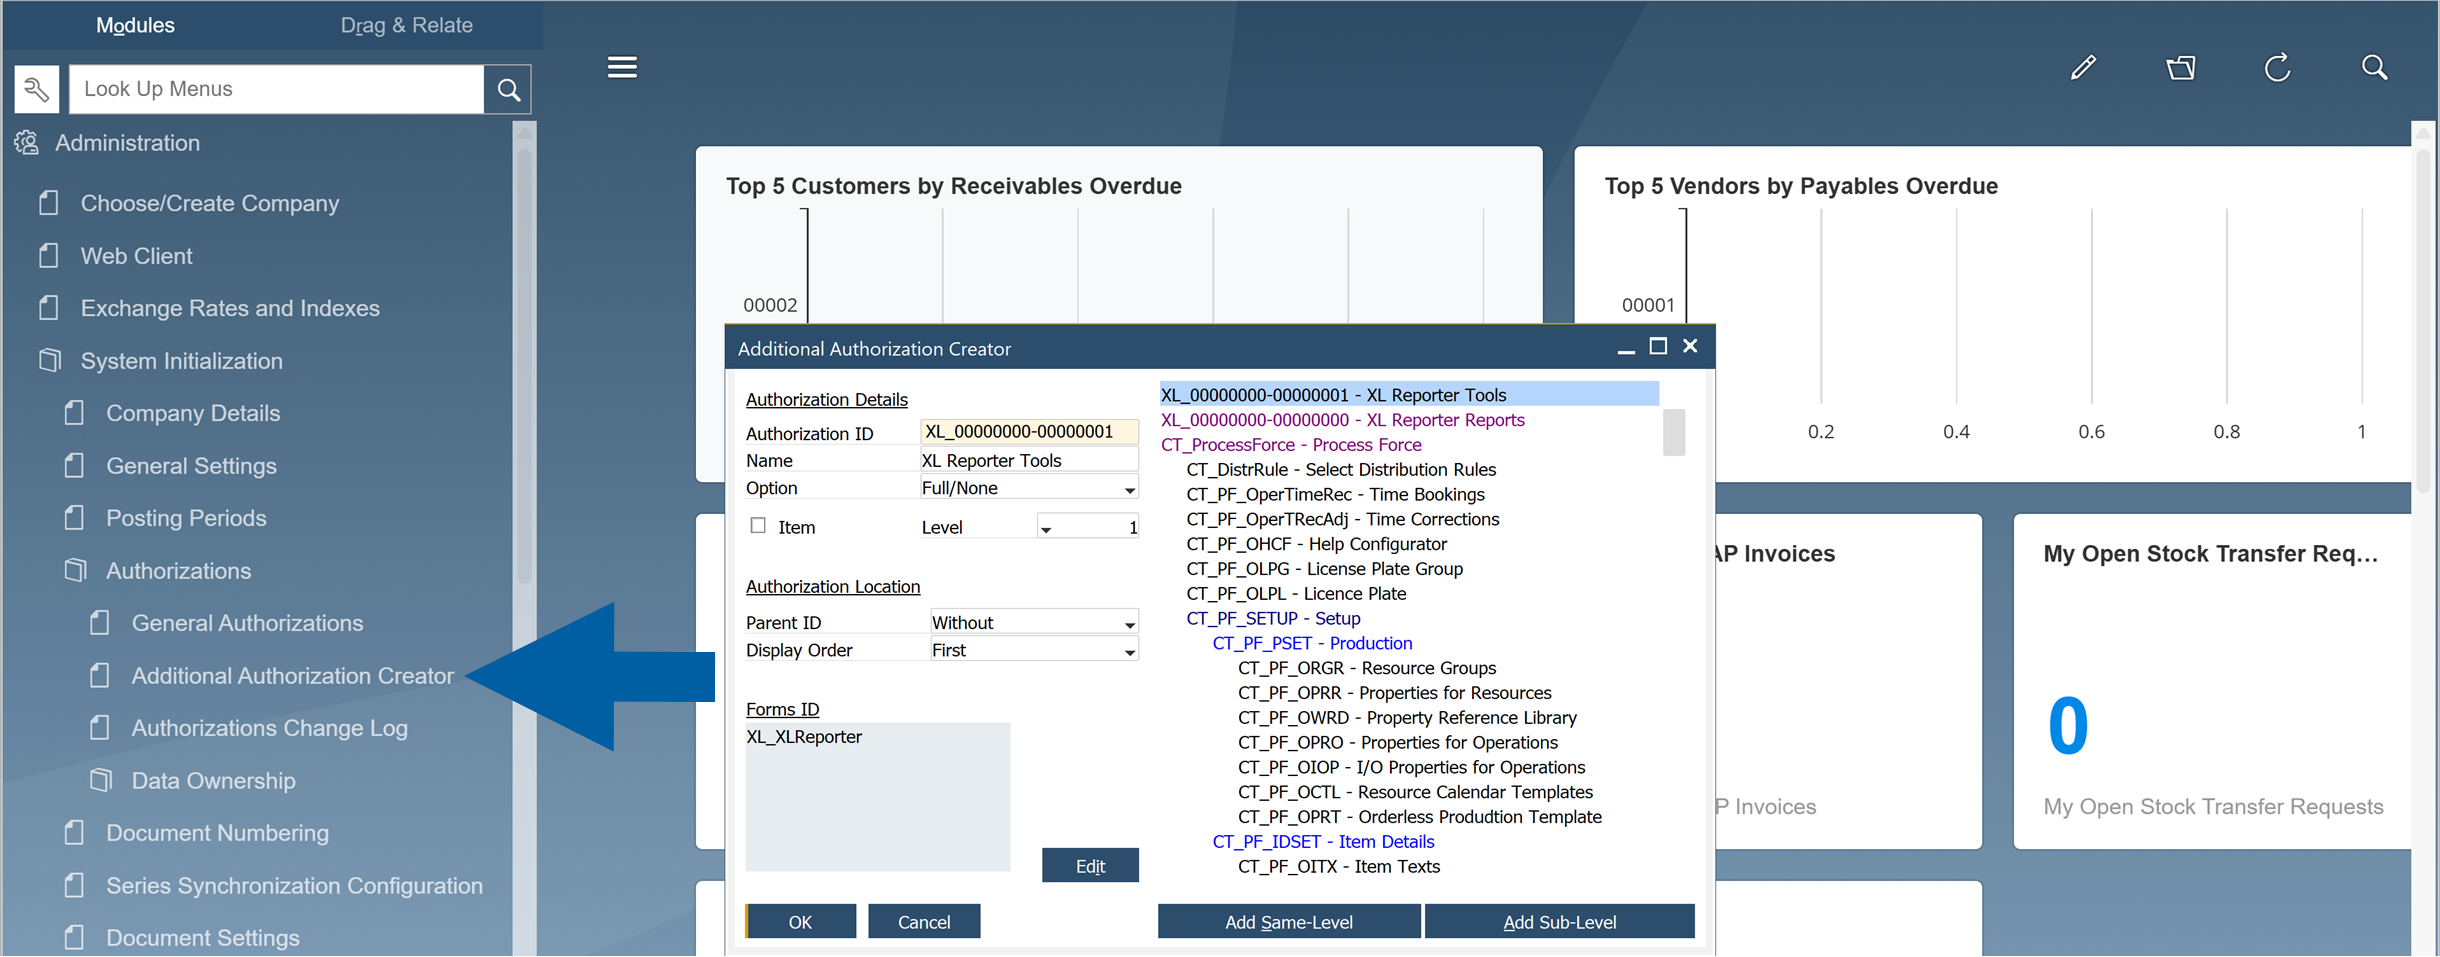
Task: Click the book icon next to Authorizations
Action: 75,570
